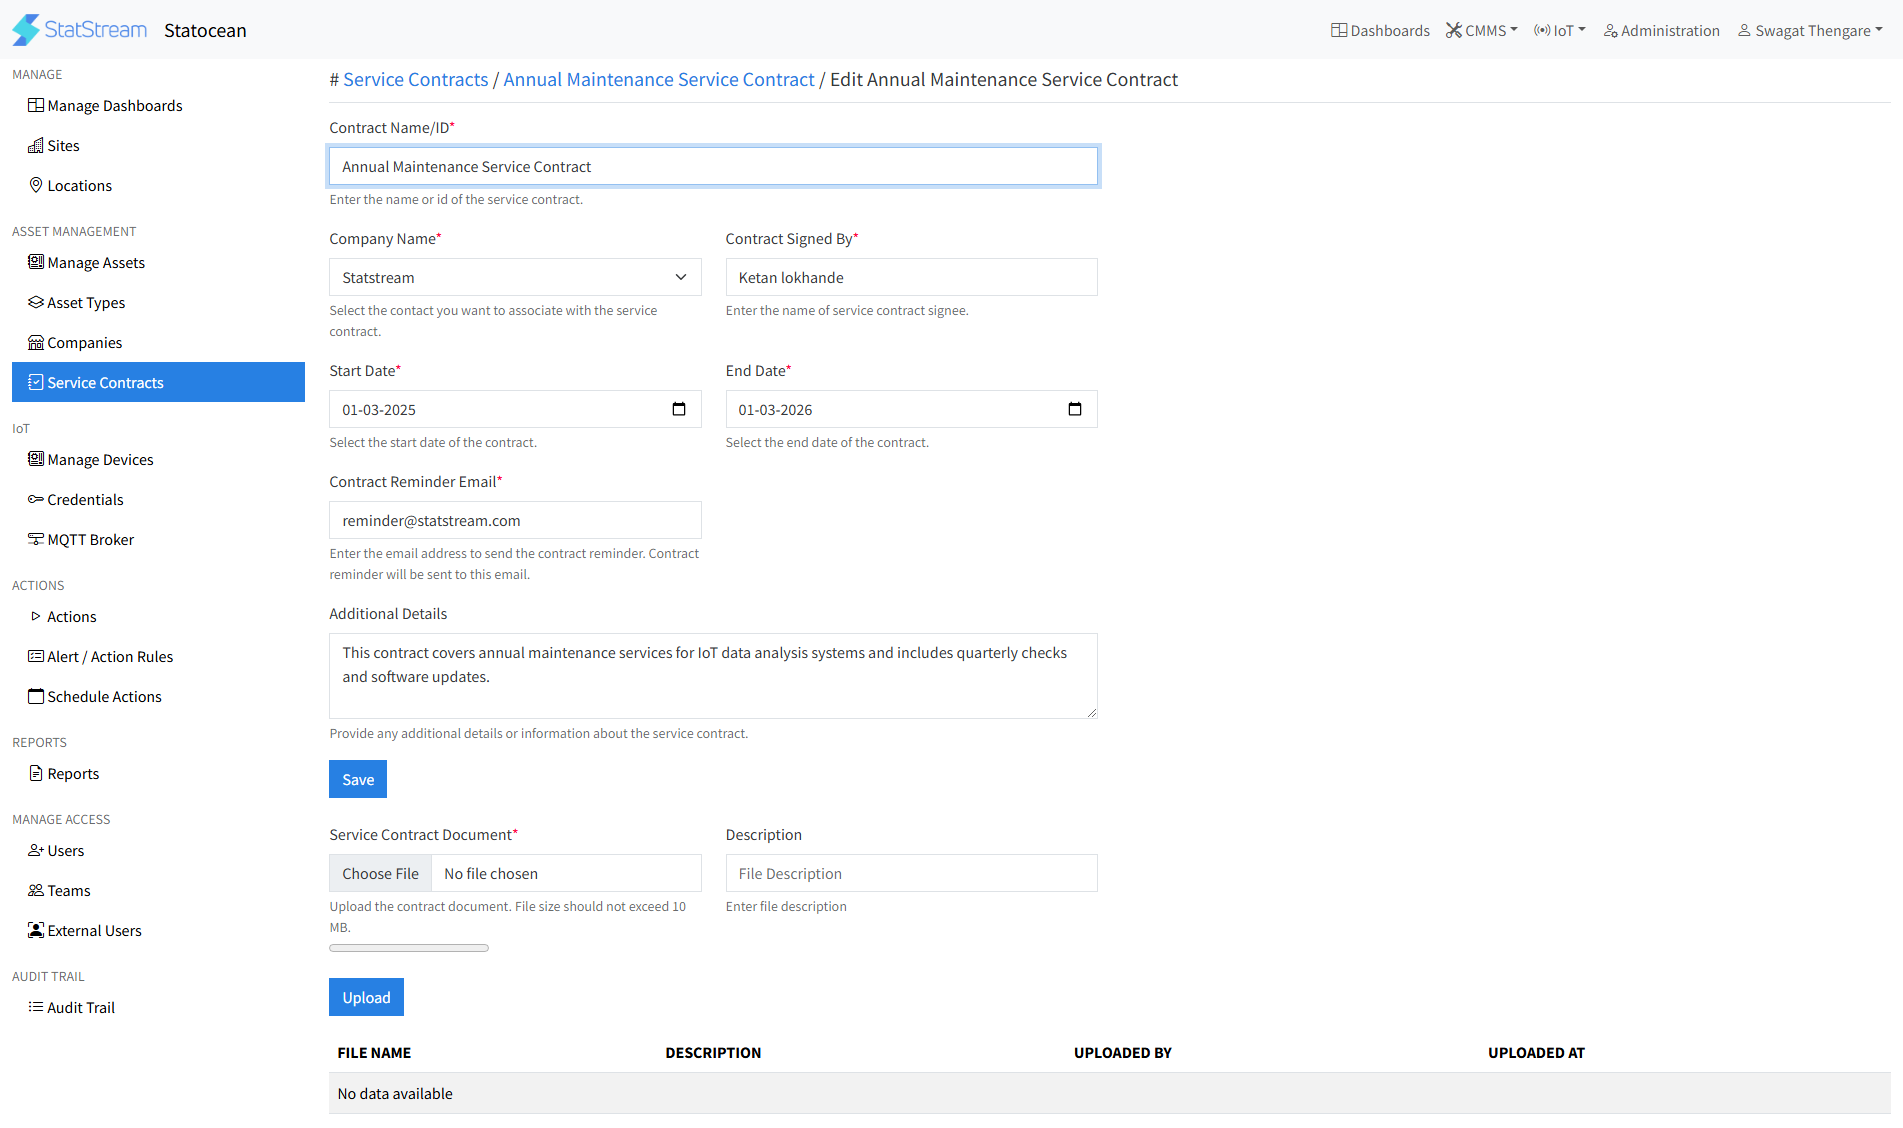Open the Dashboards menu item

tap(1380, 30)
